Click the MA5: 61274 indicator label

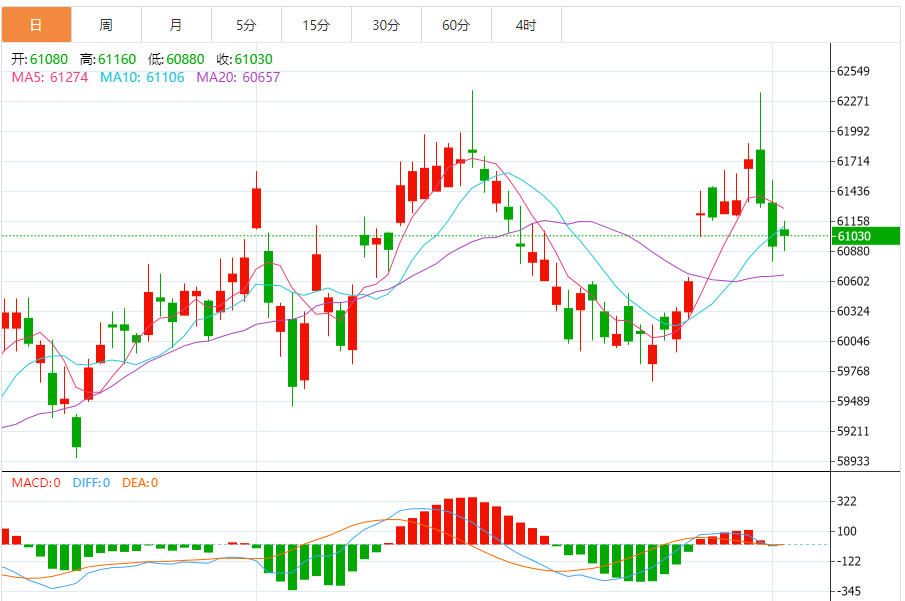point(50,77)
